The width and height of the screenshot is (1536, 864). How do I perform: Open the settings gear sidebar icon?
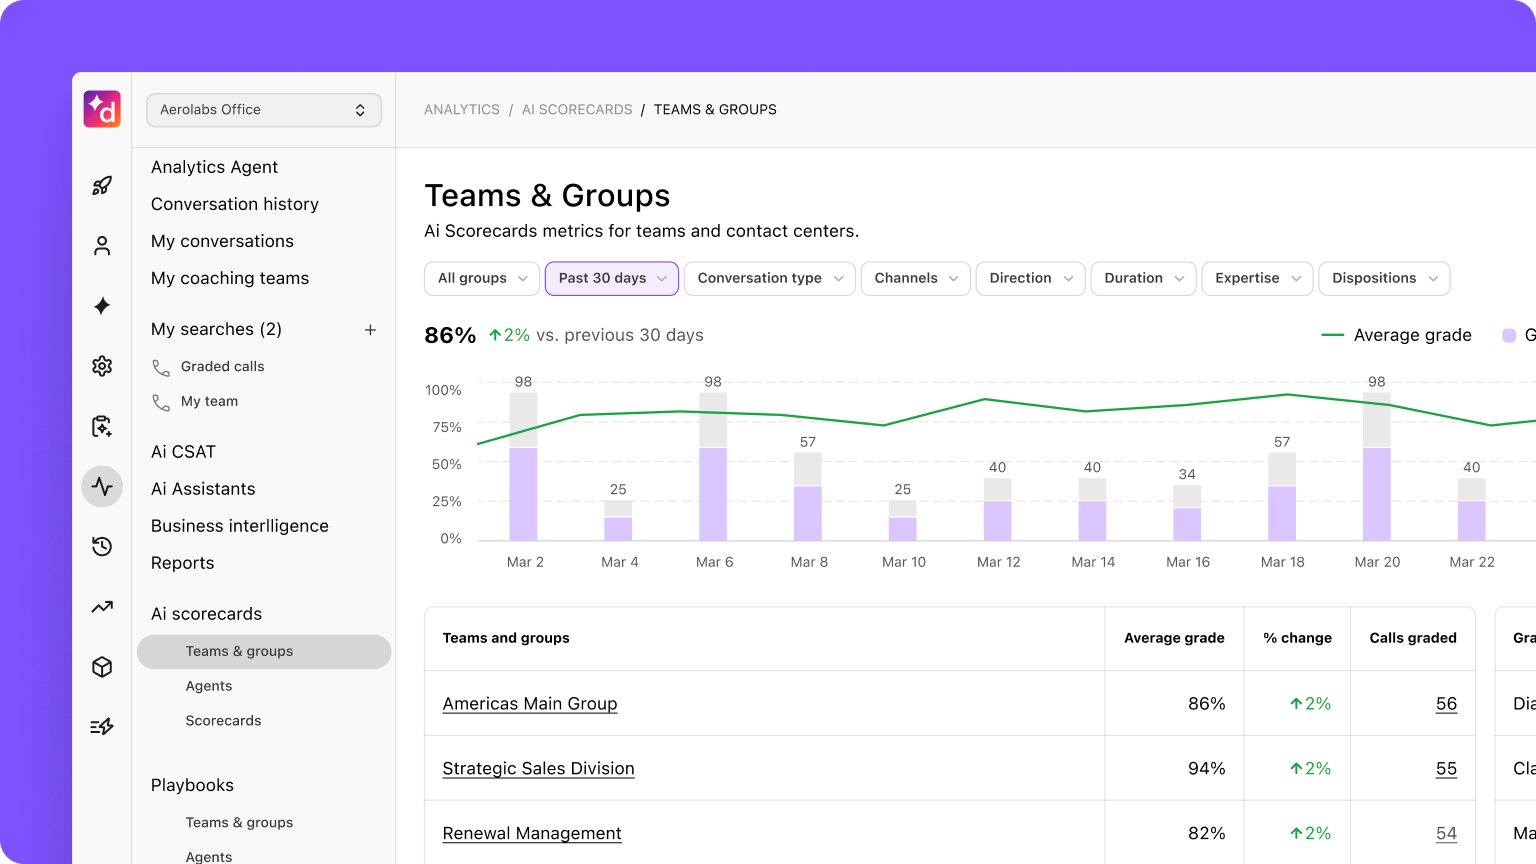click(x=102, y=366)
